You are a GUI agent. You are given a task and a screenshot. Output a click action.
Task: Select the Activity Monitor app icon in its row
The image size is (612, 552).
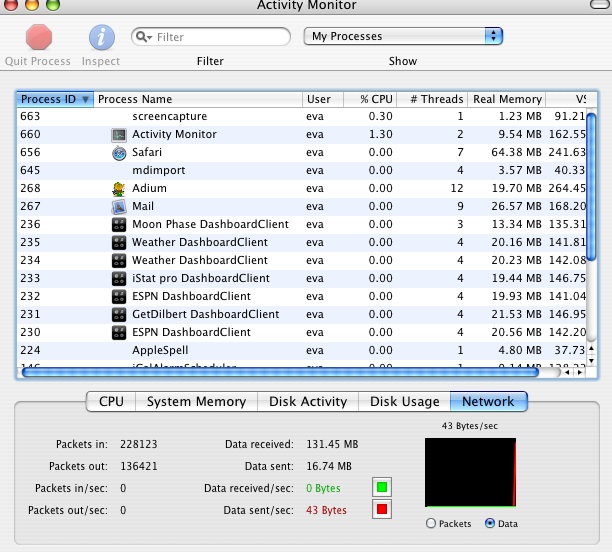pyautogui.click(x=119, y=135)
